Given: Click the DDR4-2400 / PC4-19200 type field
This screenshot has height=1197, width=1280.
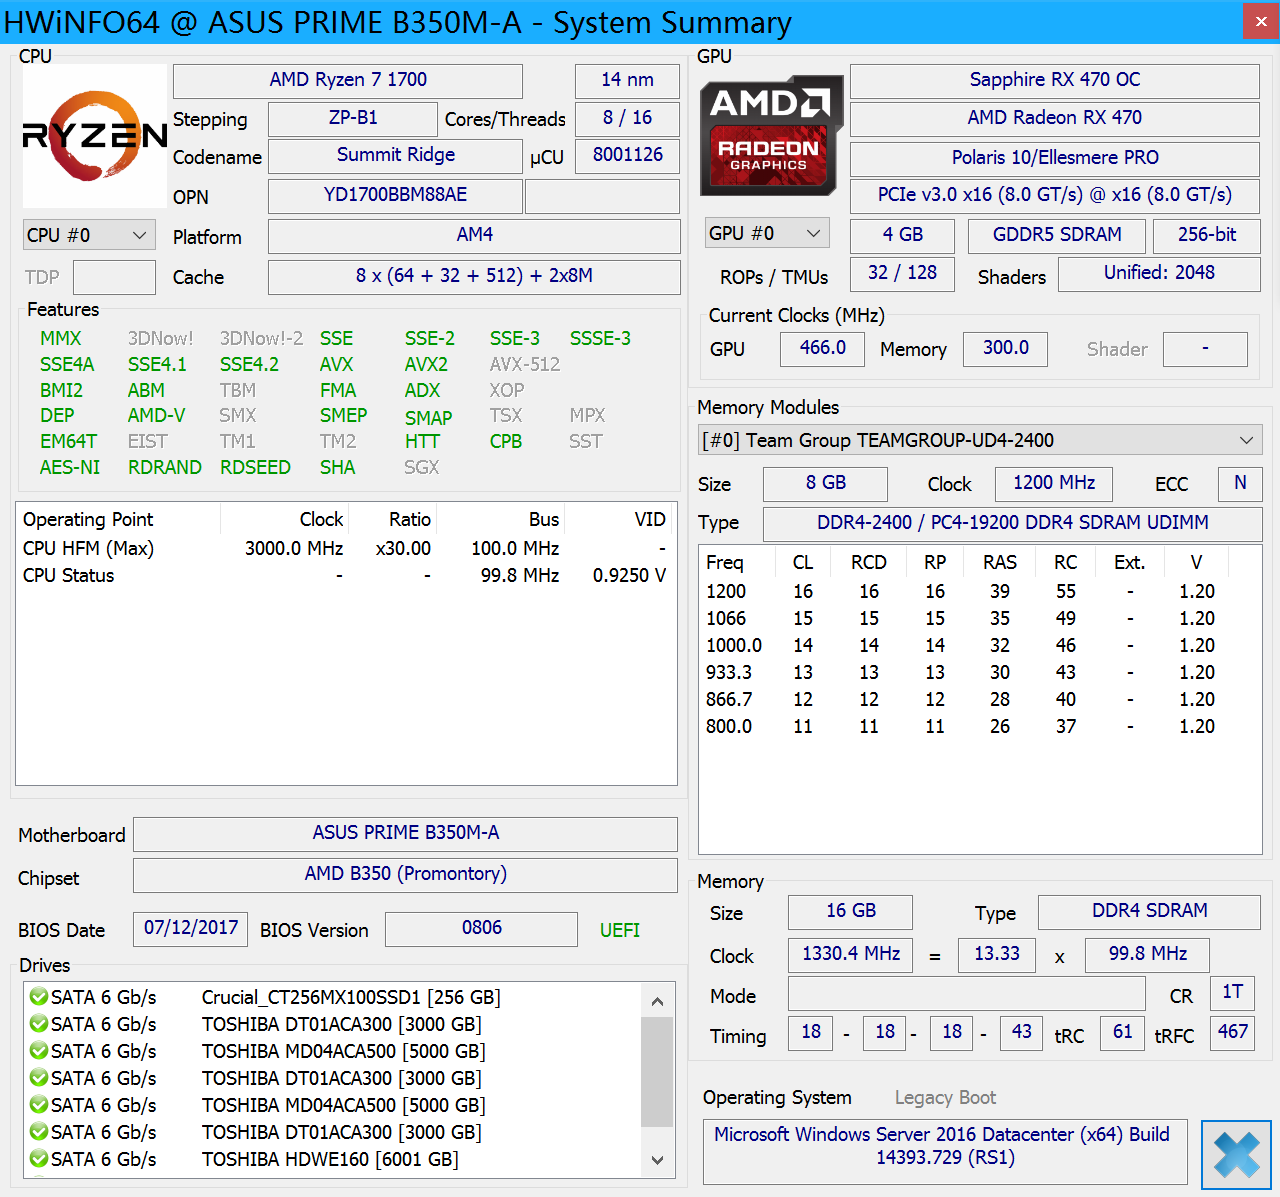Looking at the screenshot, I should (x=1012, y=523).
